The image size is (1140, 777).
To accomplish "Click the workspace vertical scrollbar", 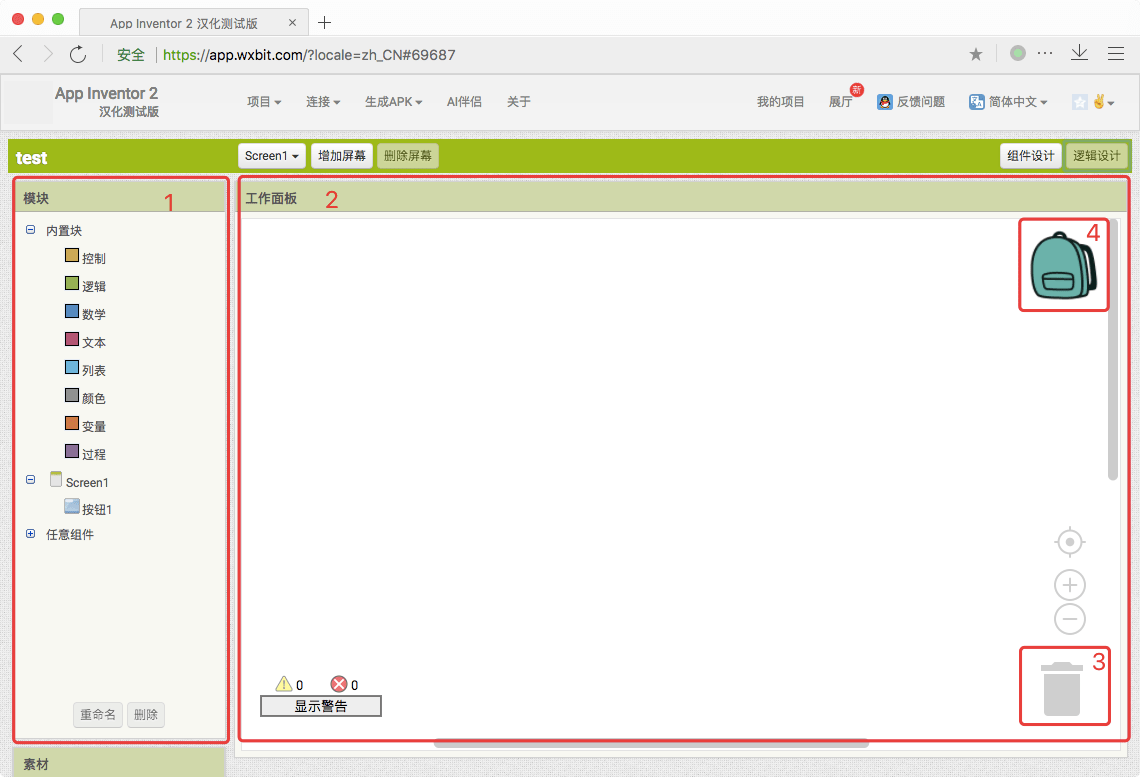I will pyautogui.click(x=1112, y=349).
